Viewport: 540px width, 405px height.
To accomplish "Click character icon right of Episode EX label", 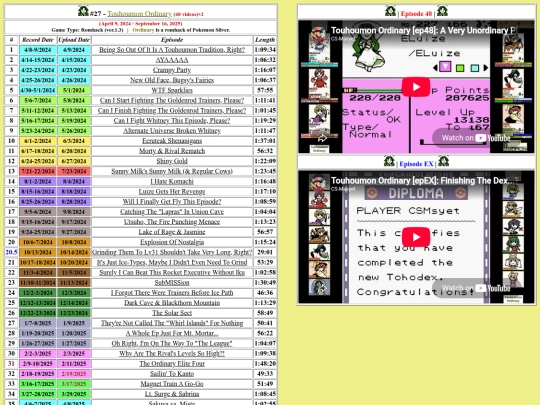I will [x=443, y=161].
